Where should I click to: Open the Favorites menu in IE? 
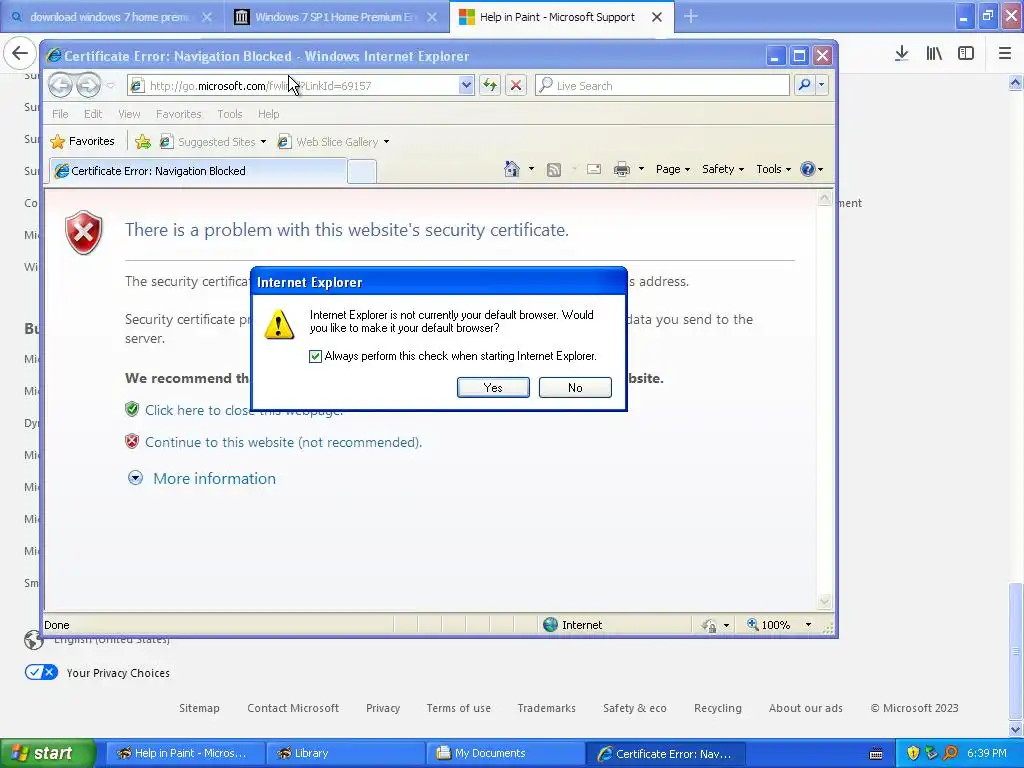click(178, 114)
